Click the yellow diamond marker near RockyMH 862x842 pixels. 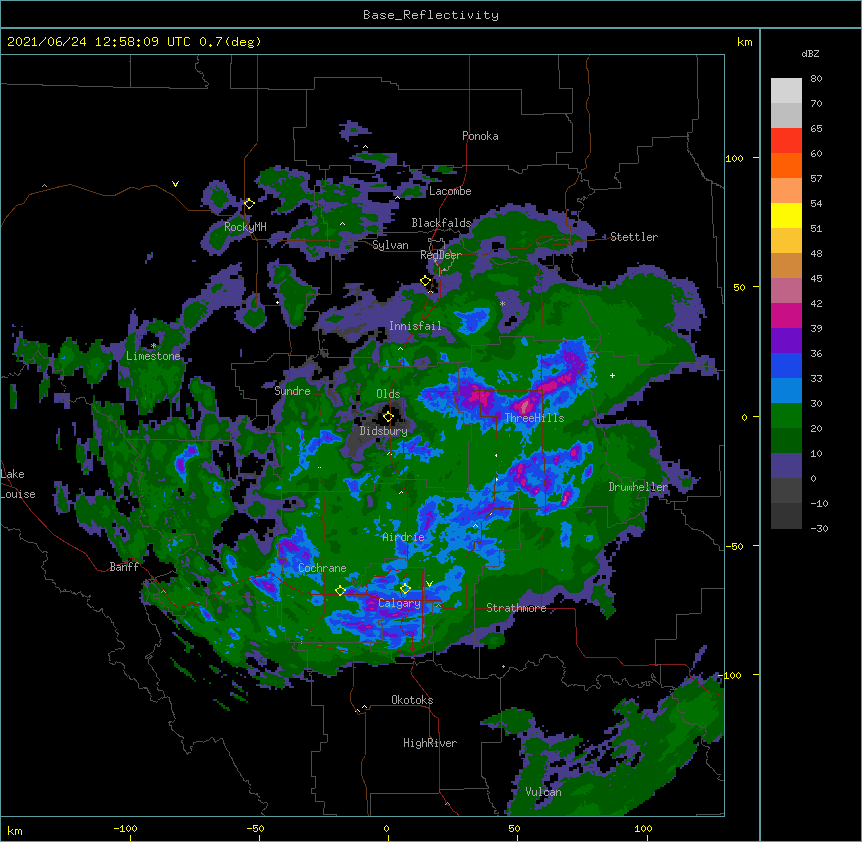pos(249,204)
